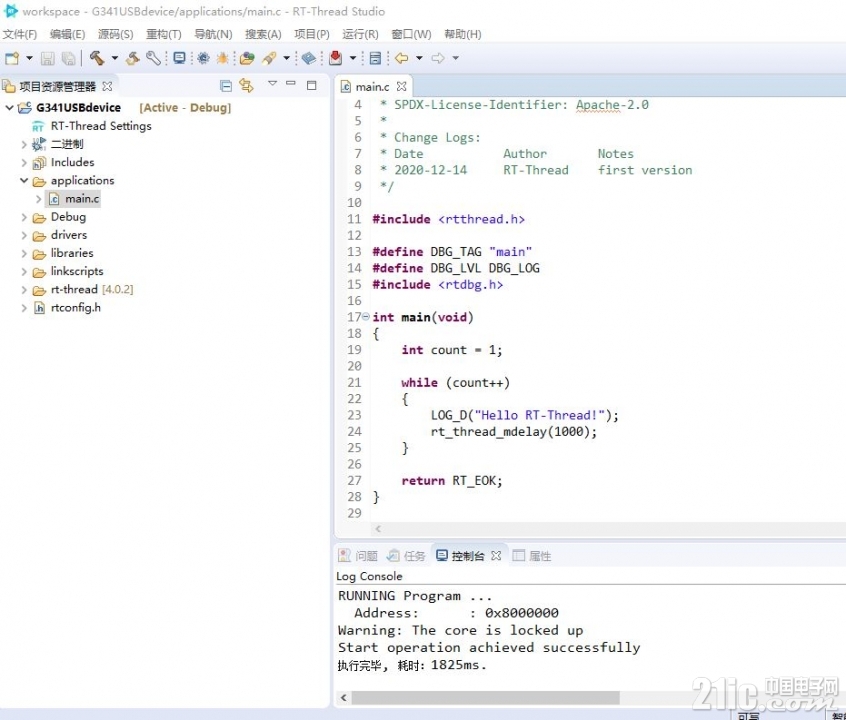
Task: Expand the linkscripts folder
Action: pyautogui.click(x=24, y=271)
